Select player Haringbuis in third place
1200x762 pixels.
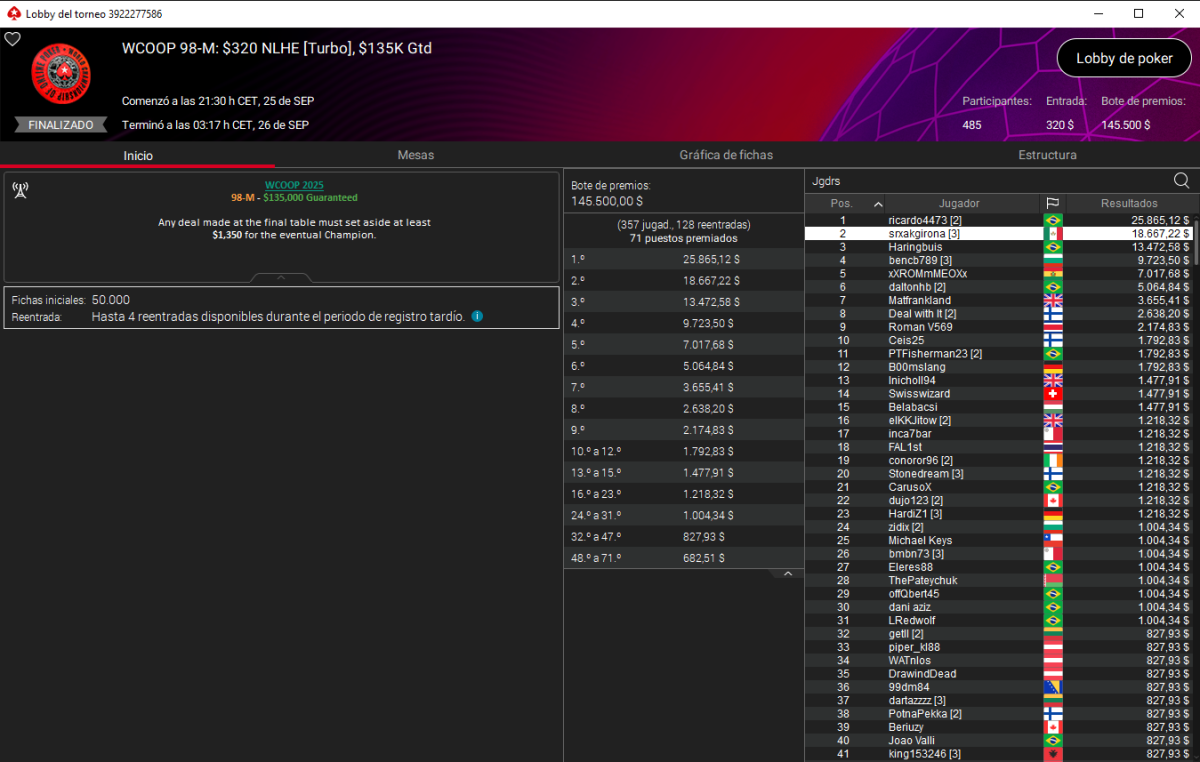click(x=916, y=247)
